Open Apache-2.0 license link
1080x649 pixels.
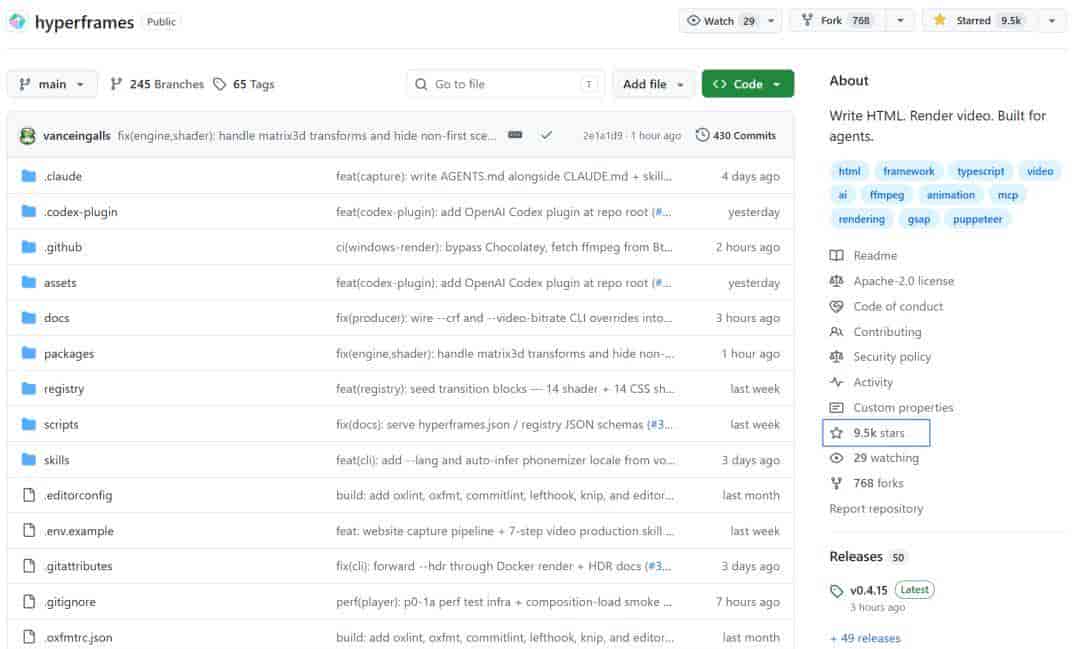904,281
